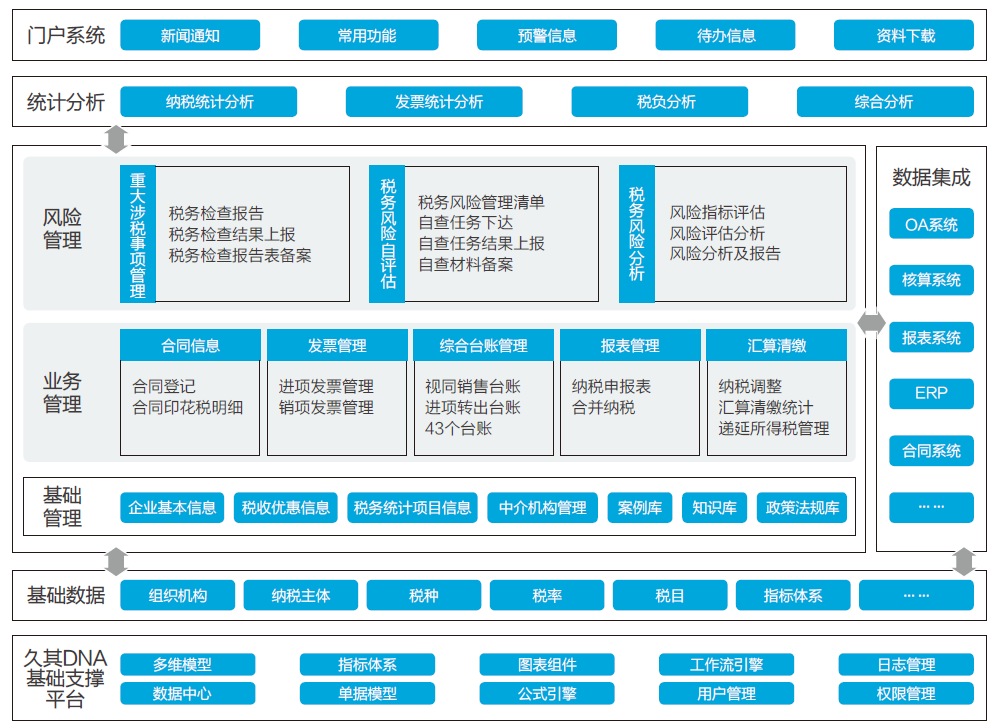Click 税务检查结果上报 text entry
Image resolution: width=1002 pixels, height=728 pixels.
(232, 234)
